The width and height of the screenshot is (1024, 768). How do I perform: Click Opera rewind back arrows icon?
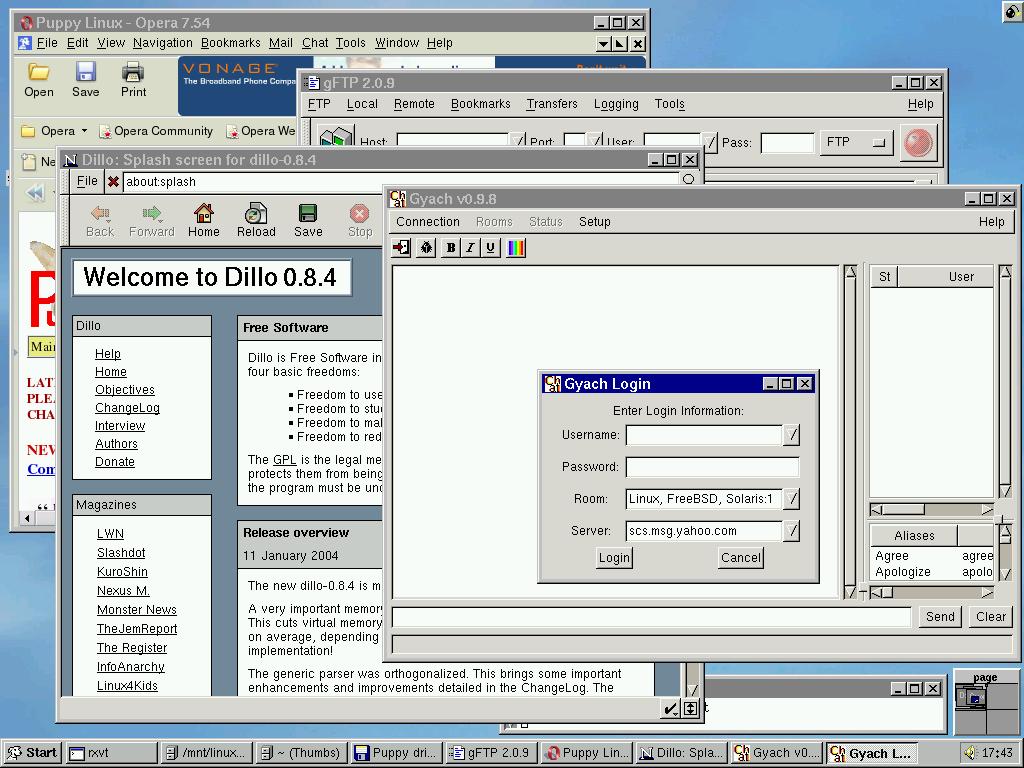pos(35,192)
